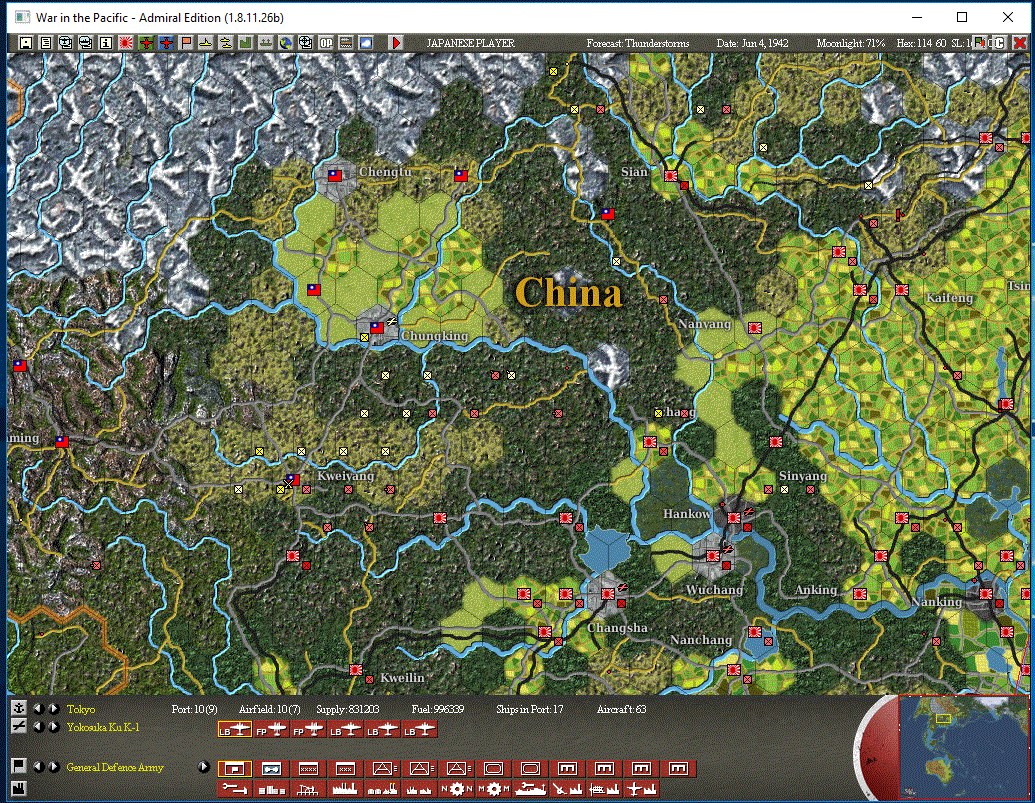Click the 'Ships in Port: 17' text

(x=529, y=709)
